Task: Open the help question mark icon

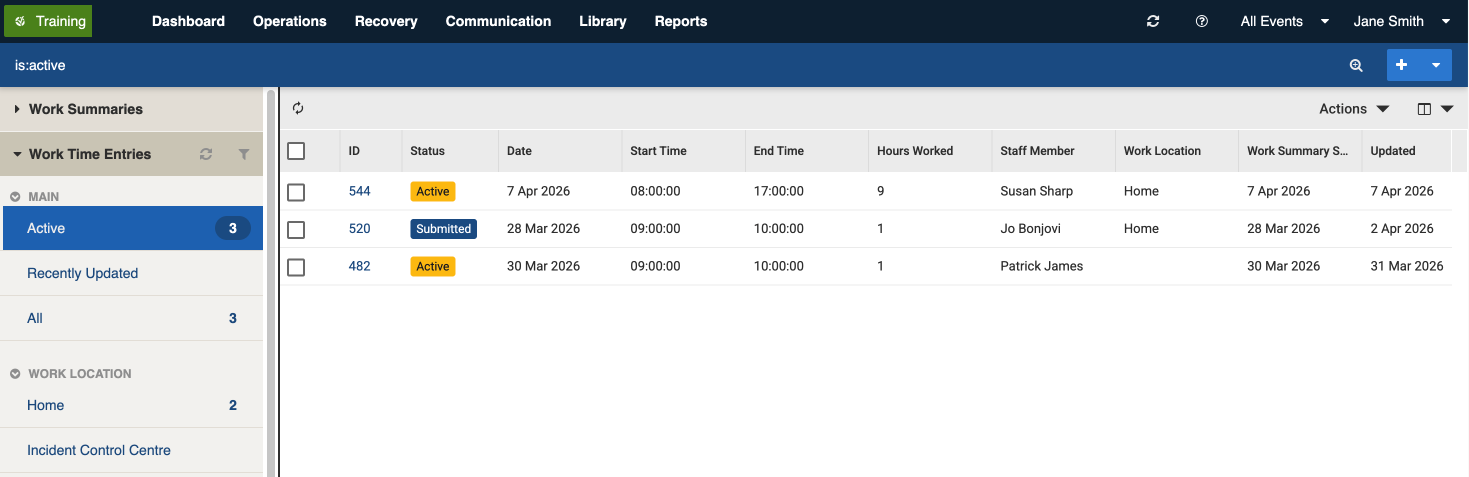Action: pyautogui.click(x=1202, y=21)
